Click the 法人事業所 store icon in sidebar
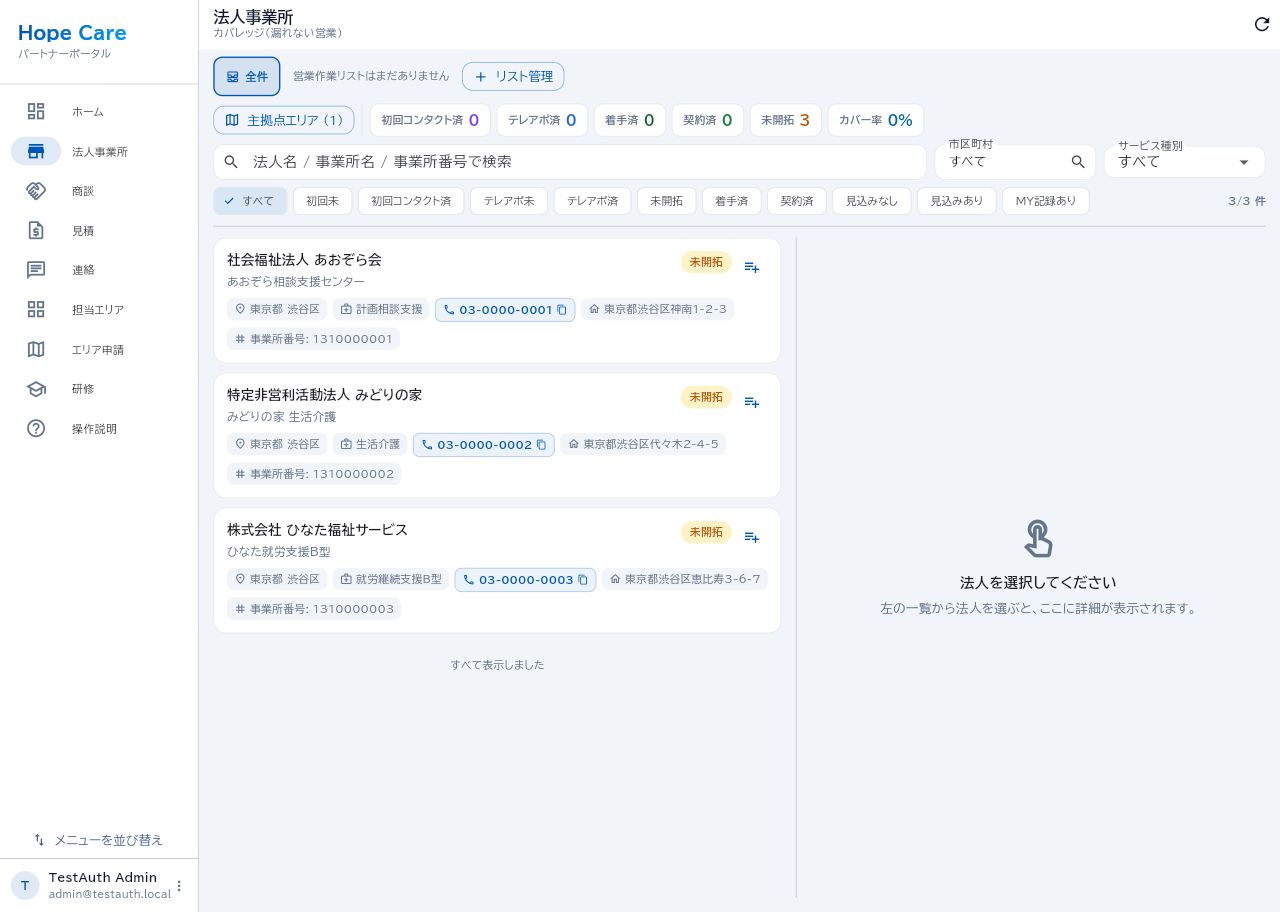1280x912 pixels. point(36,151)
